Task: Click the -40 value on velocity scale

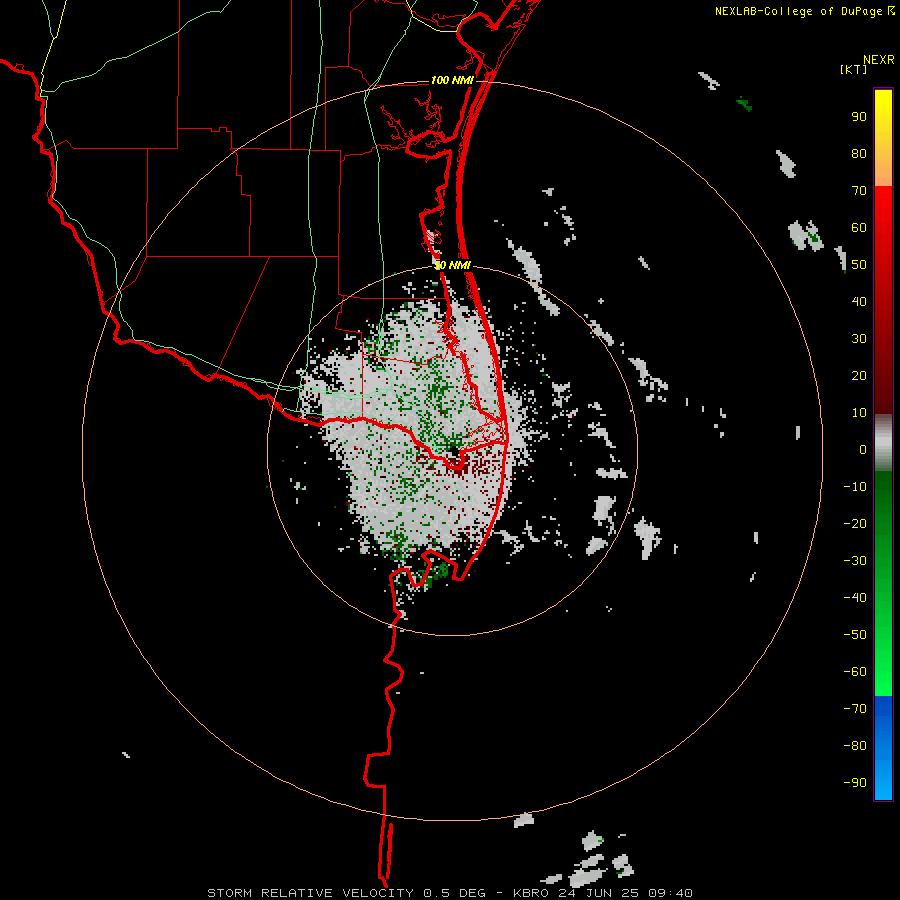Action: pos(855,598)
